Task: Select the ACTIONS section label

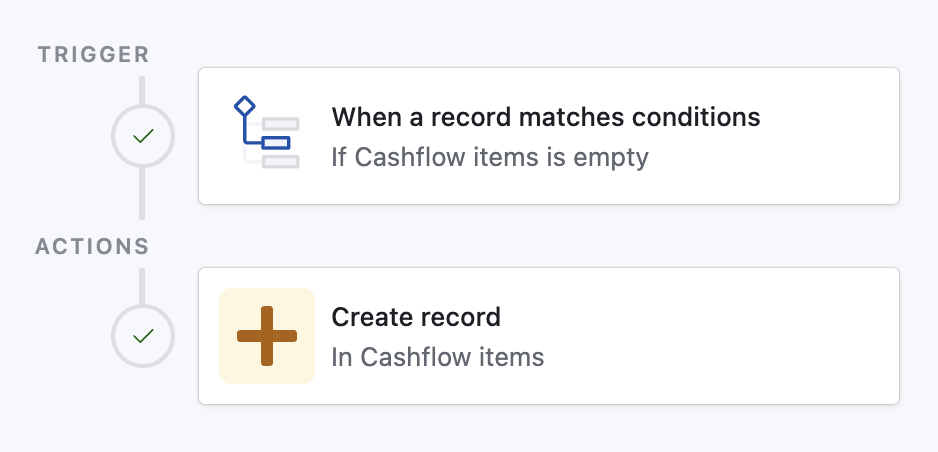Action: 92,246
